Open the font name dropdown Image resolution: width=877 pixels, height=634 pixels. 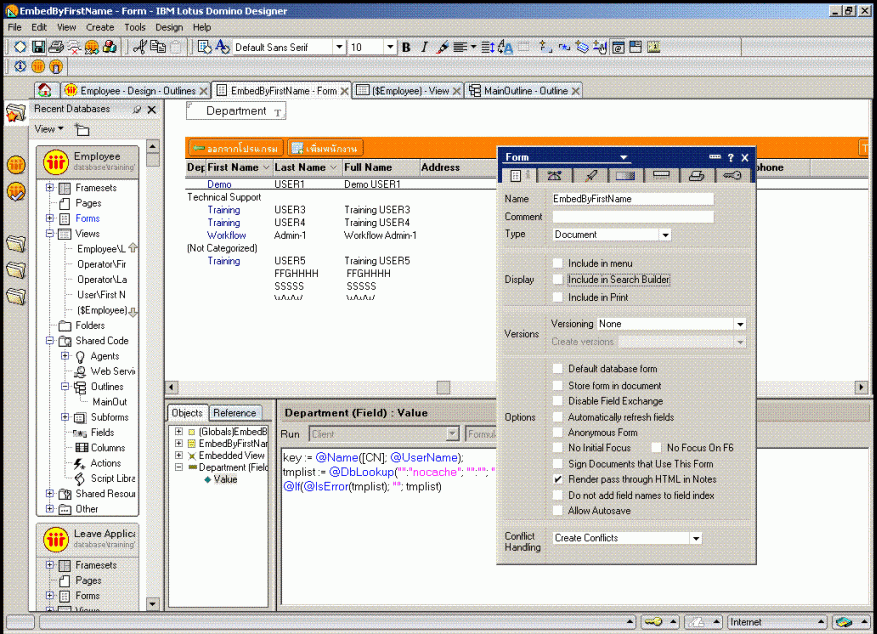tap(339, 47)
